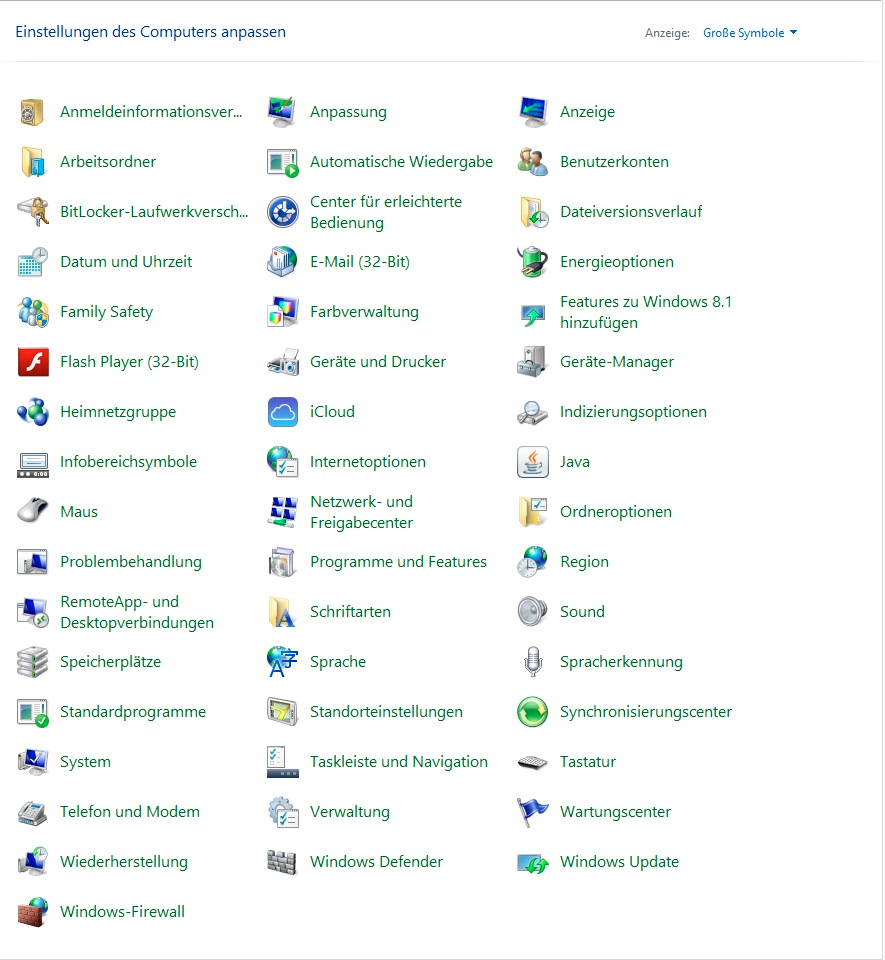The width and height of the screenshot is (885, 960).
Task: Open the Anzeige display icon
Action: 532,112
